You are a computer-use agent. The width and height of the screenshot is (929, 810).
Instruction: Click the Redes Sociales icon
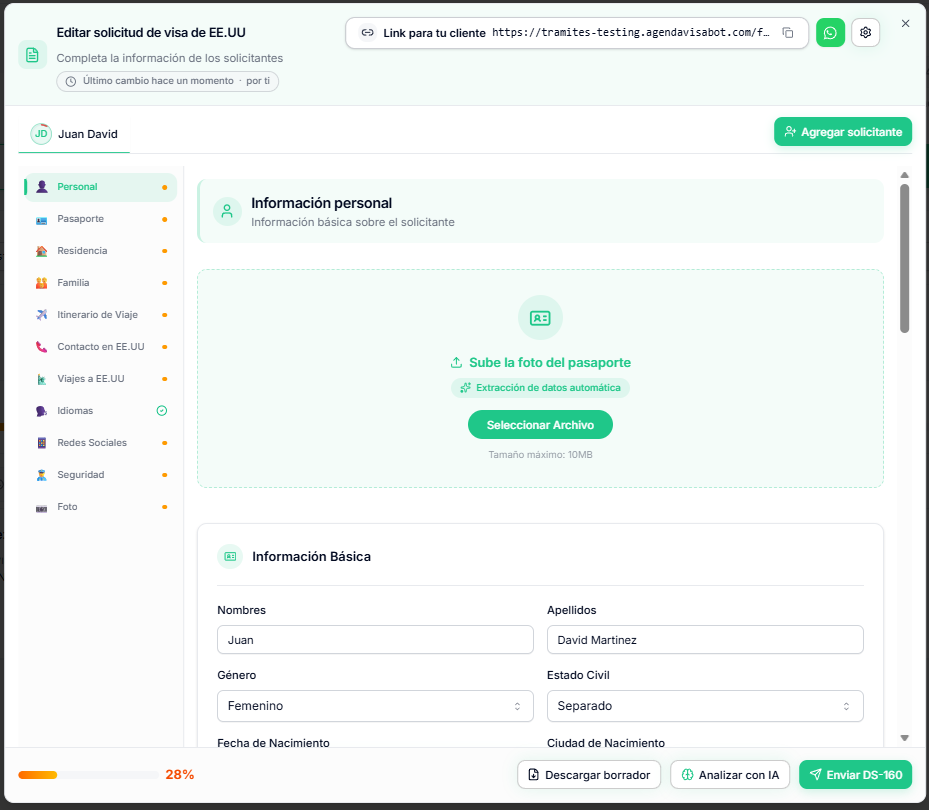pyautogui.click(x=41, y=443)
